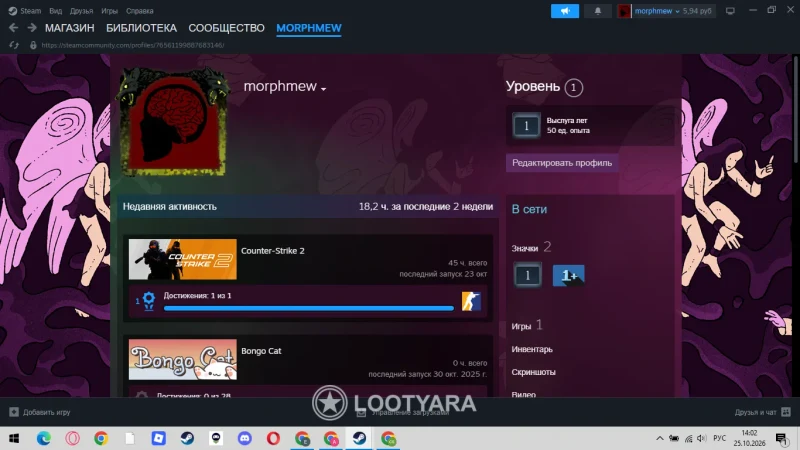Click the plus icon beside Добавить игру
This screenshot has height=450, width=800.
[x=14, y=412]
